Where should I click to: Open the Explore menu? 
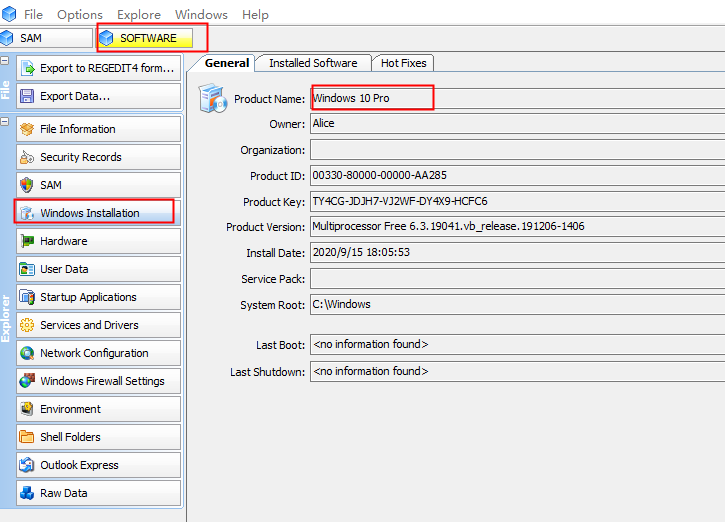tap(139, 15)
